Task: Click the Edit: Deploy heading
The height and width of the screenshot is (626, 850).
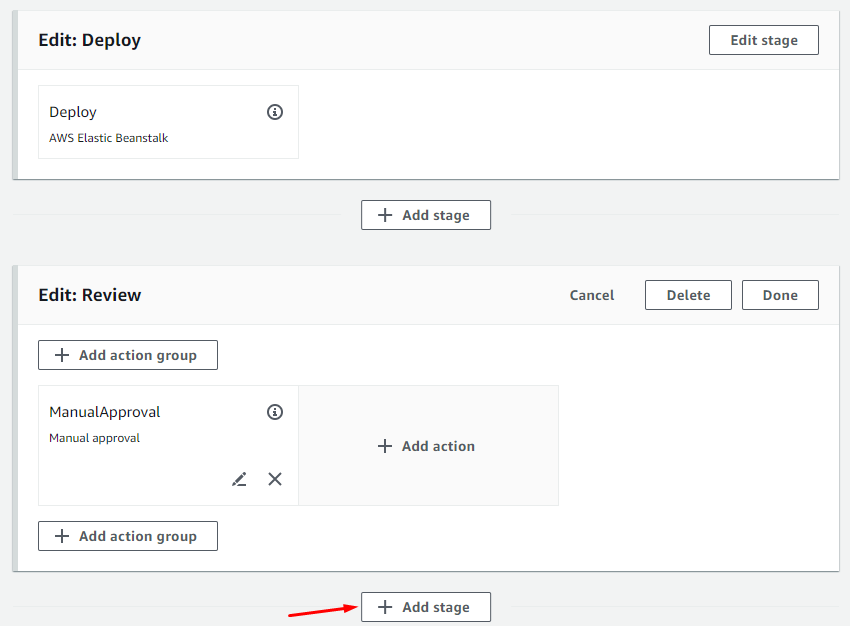Action: click(x=90, y=41)
